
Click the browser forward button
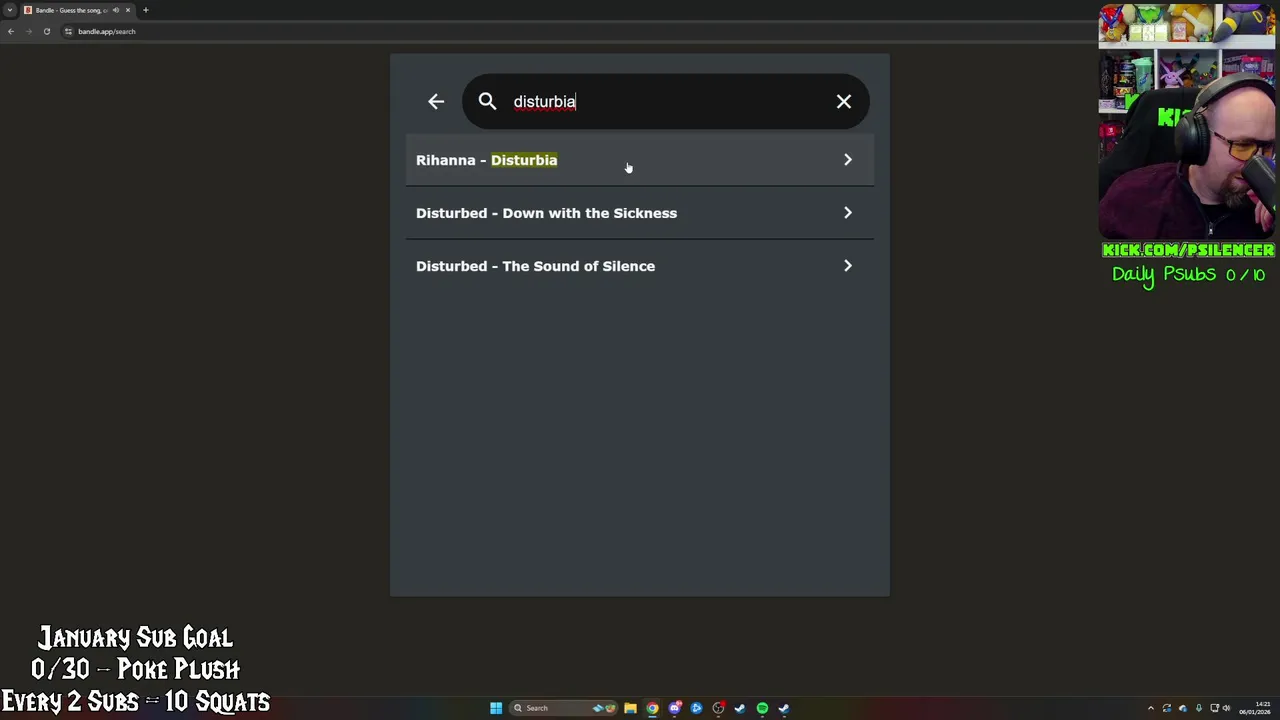[29, 31]
